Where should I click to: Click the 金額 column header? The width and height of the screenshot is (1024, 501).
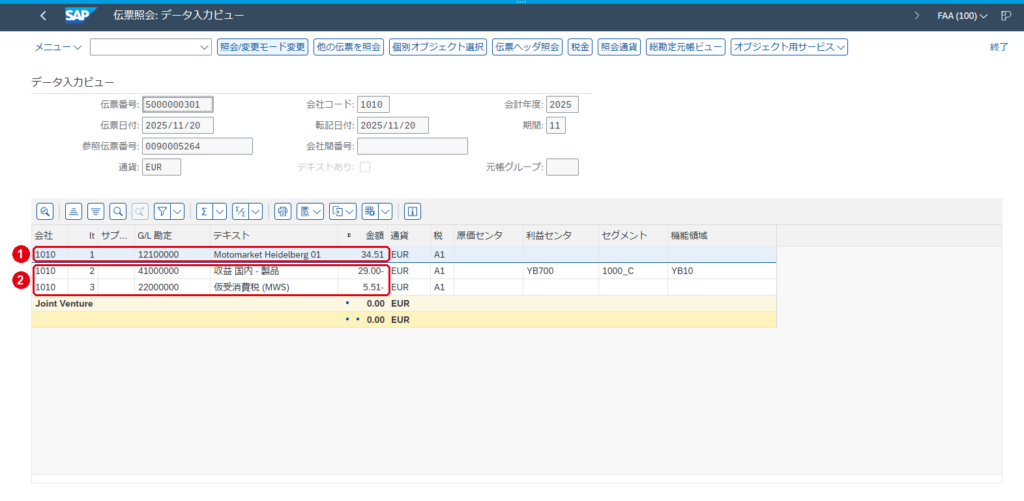[363, 235]
